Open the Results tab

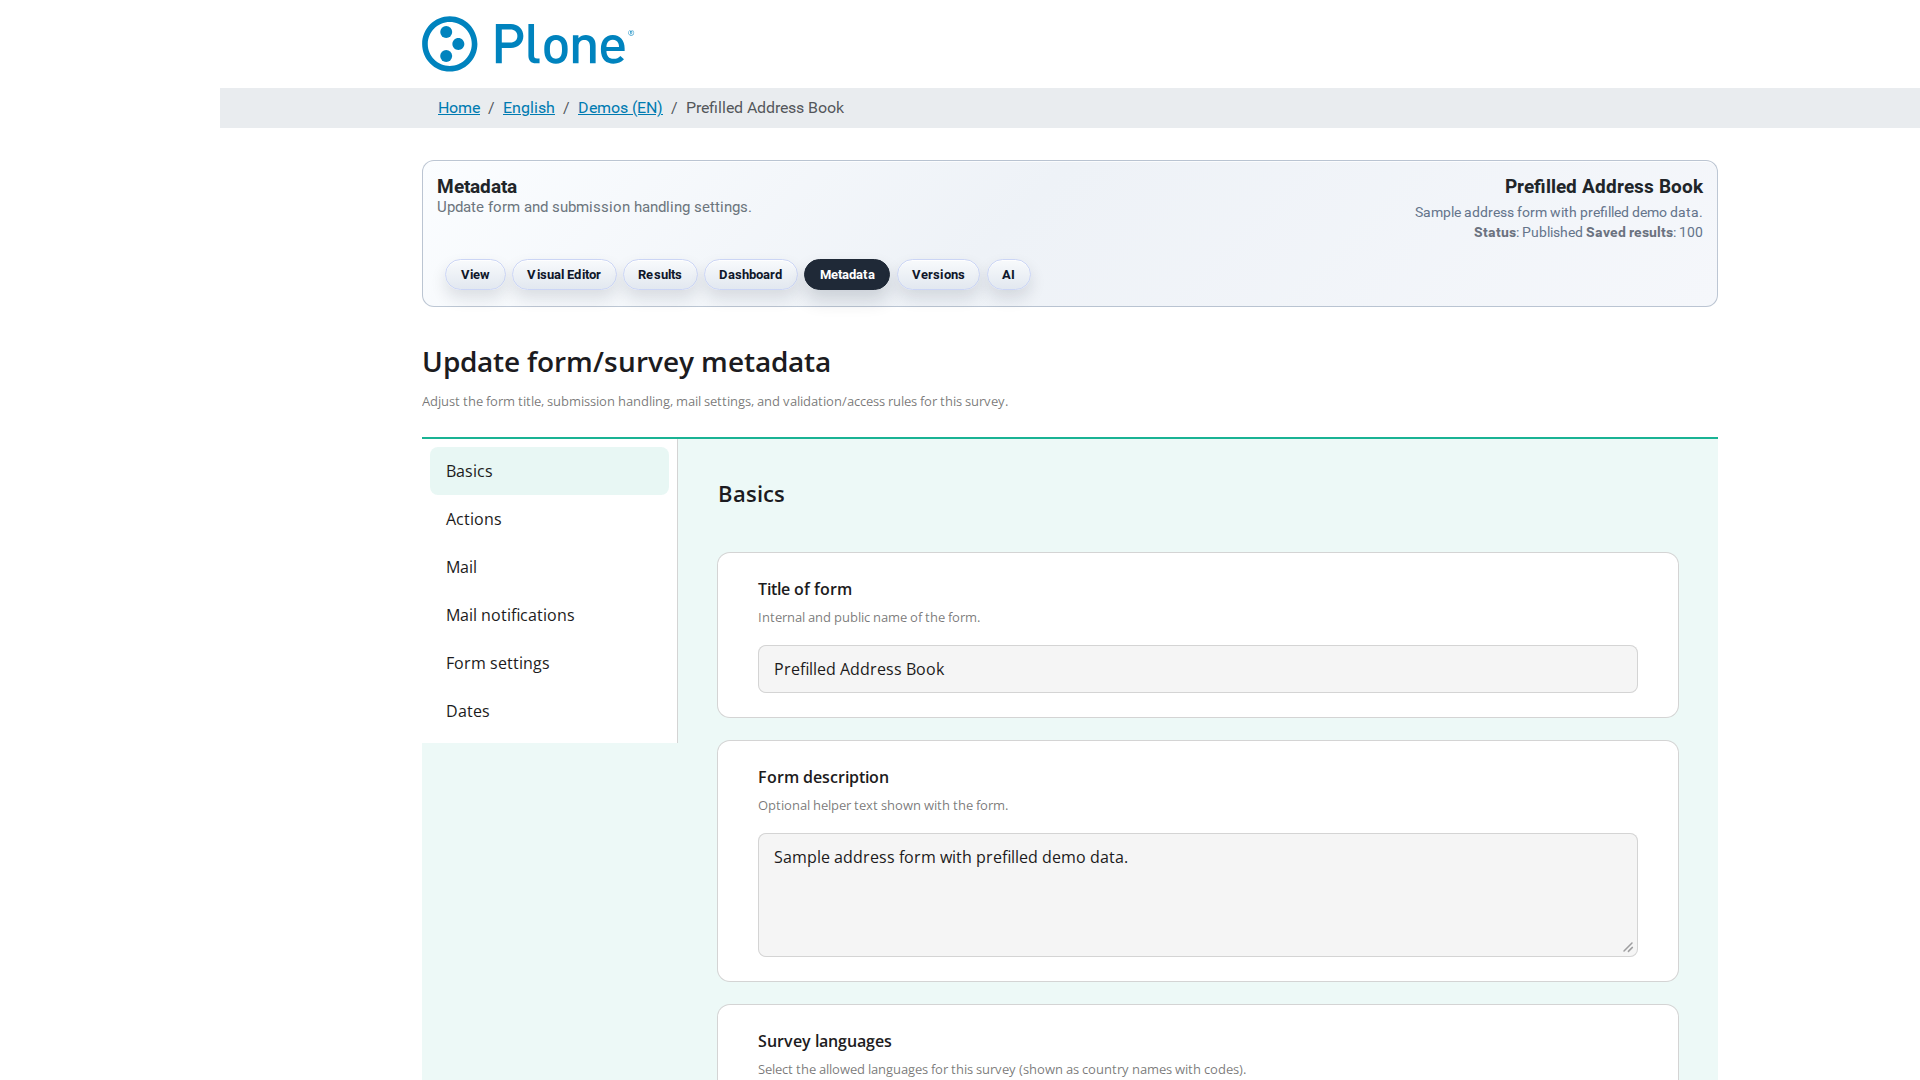click(x=660, y=275)
